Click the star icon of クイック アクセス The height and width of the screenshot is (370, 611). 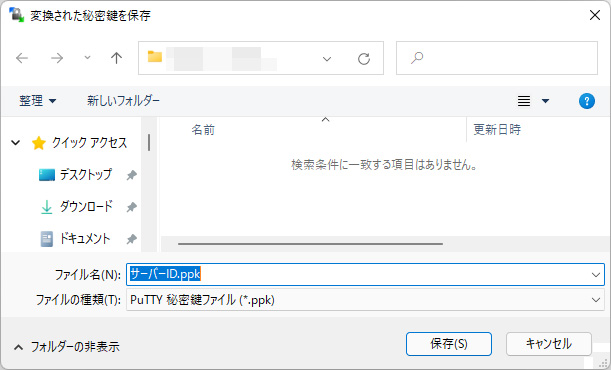point(39,143)
